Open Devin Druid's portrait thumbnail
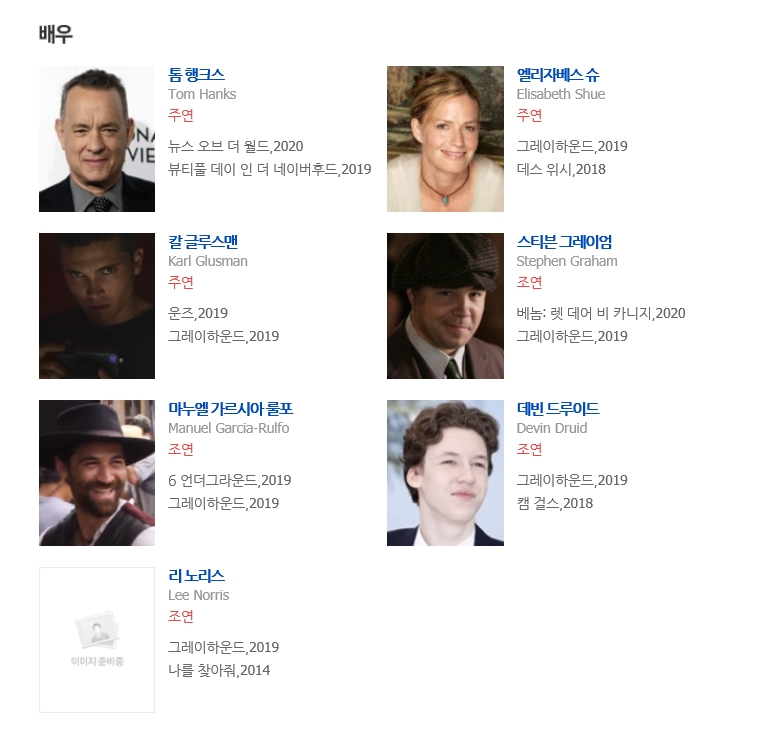The width and height of the screenshot is (774, 736). pyautogui.click(x=445, y=472)
